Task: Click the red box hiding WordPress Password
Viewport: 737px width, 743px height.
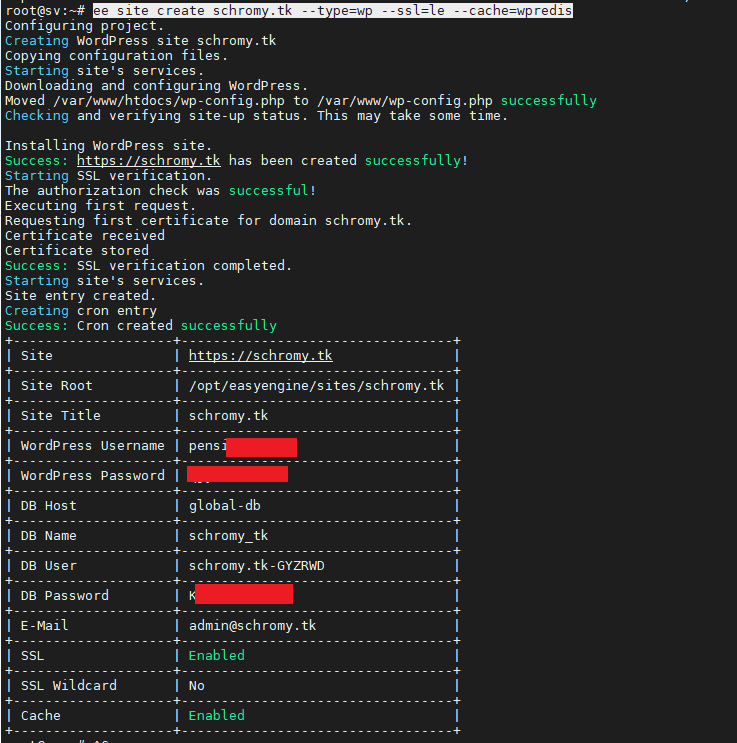Action: (x=238, y=474)
